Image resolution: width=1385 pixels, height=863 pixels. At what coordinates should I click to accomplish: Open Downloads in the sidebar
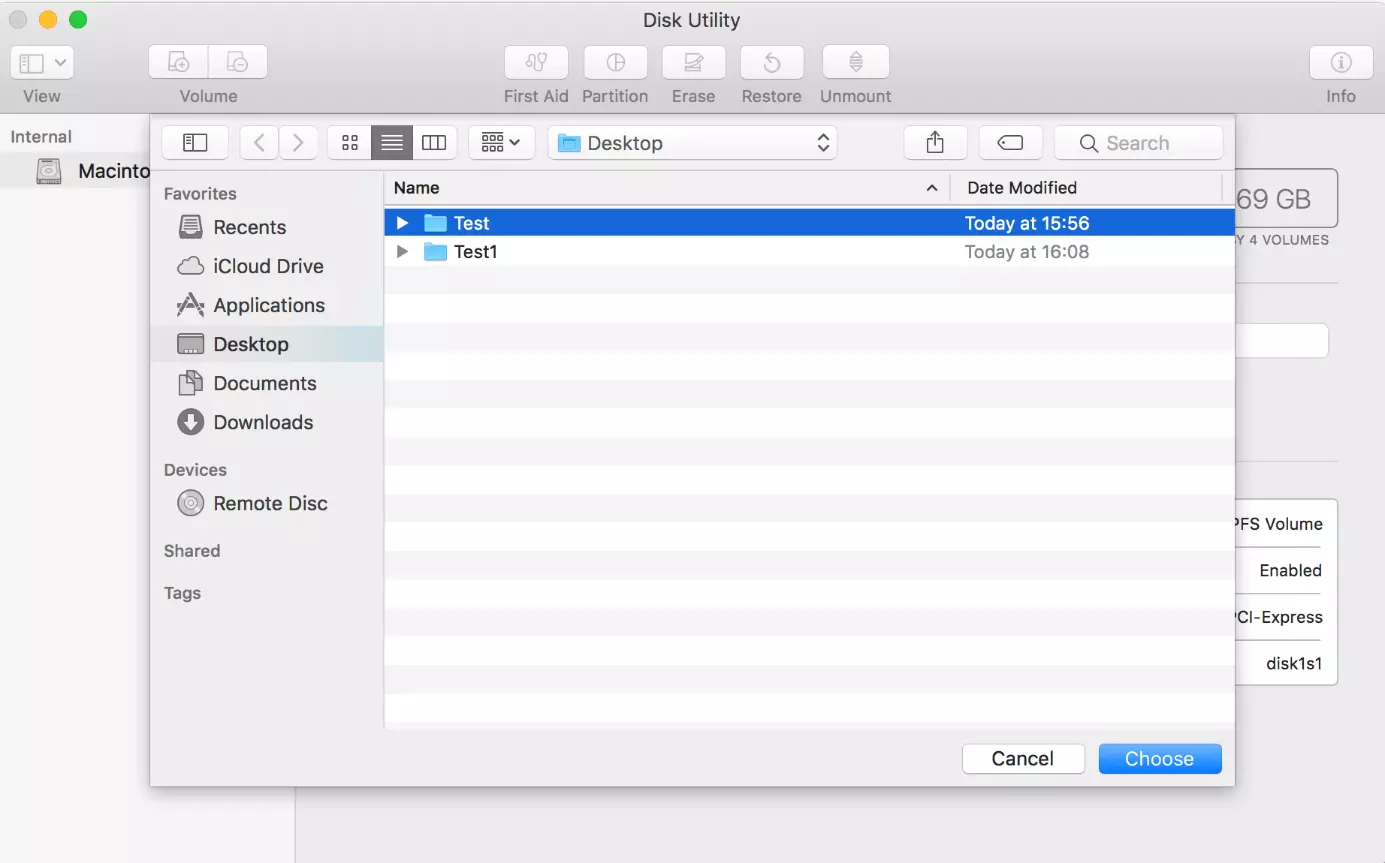[263, 422]
